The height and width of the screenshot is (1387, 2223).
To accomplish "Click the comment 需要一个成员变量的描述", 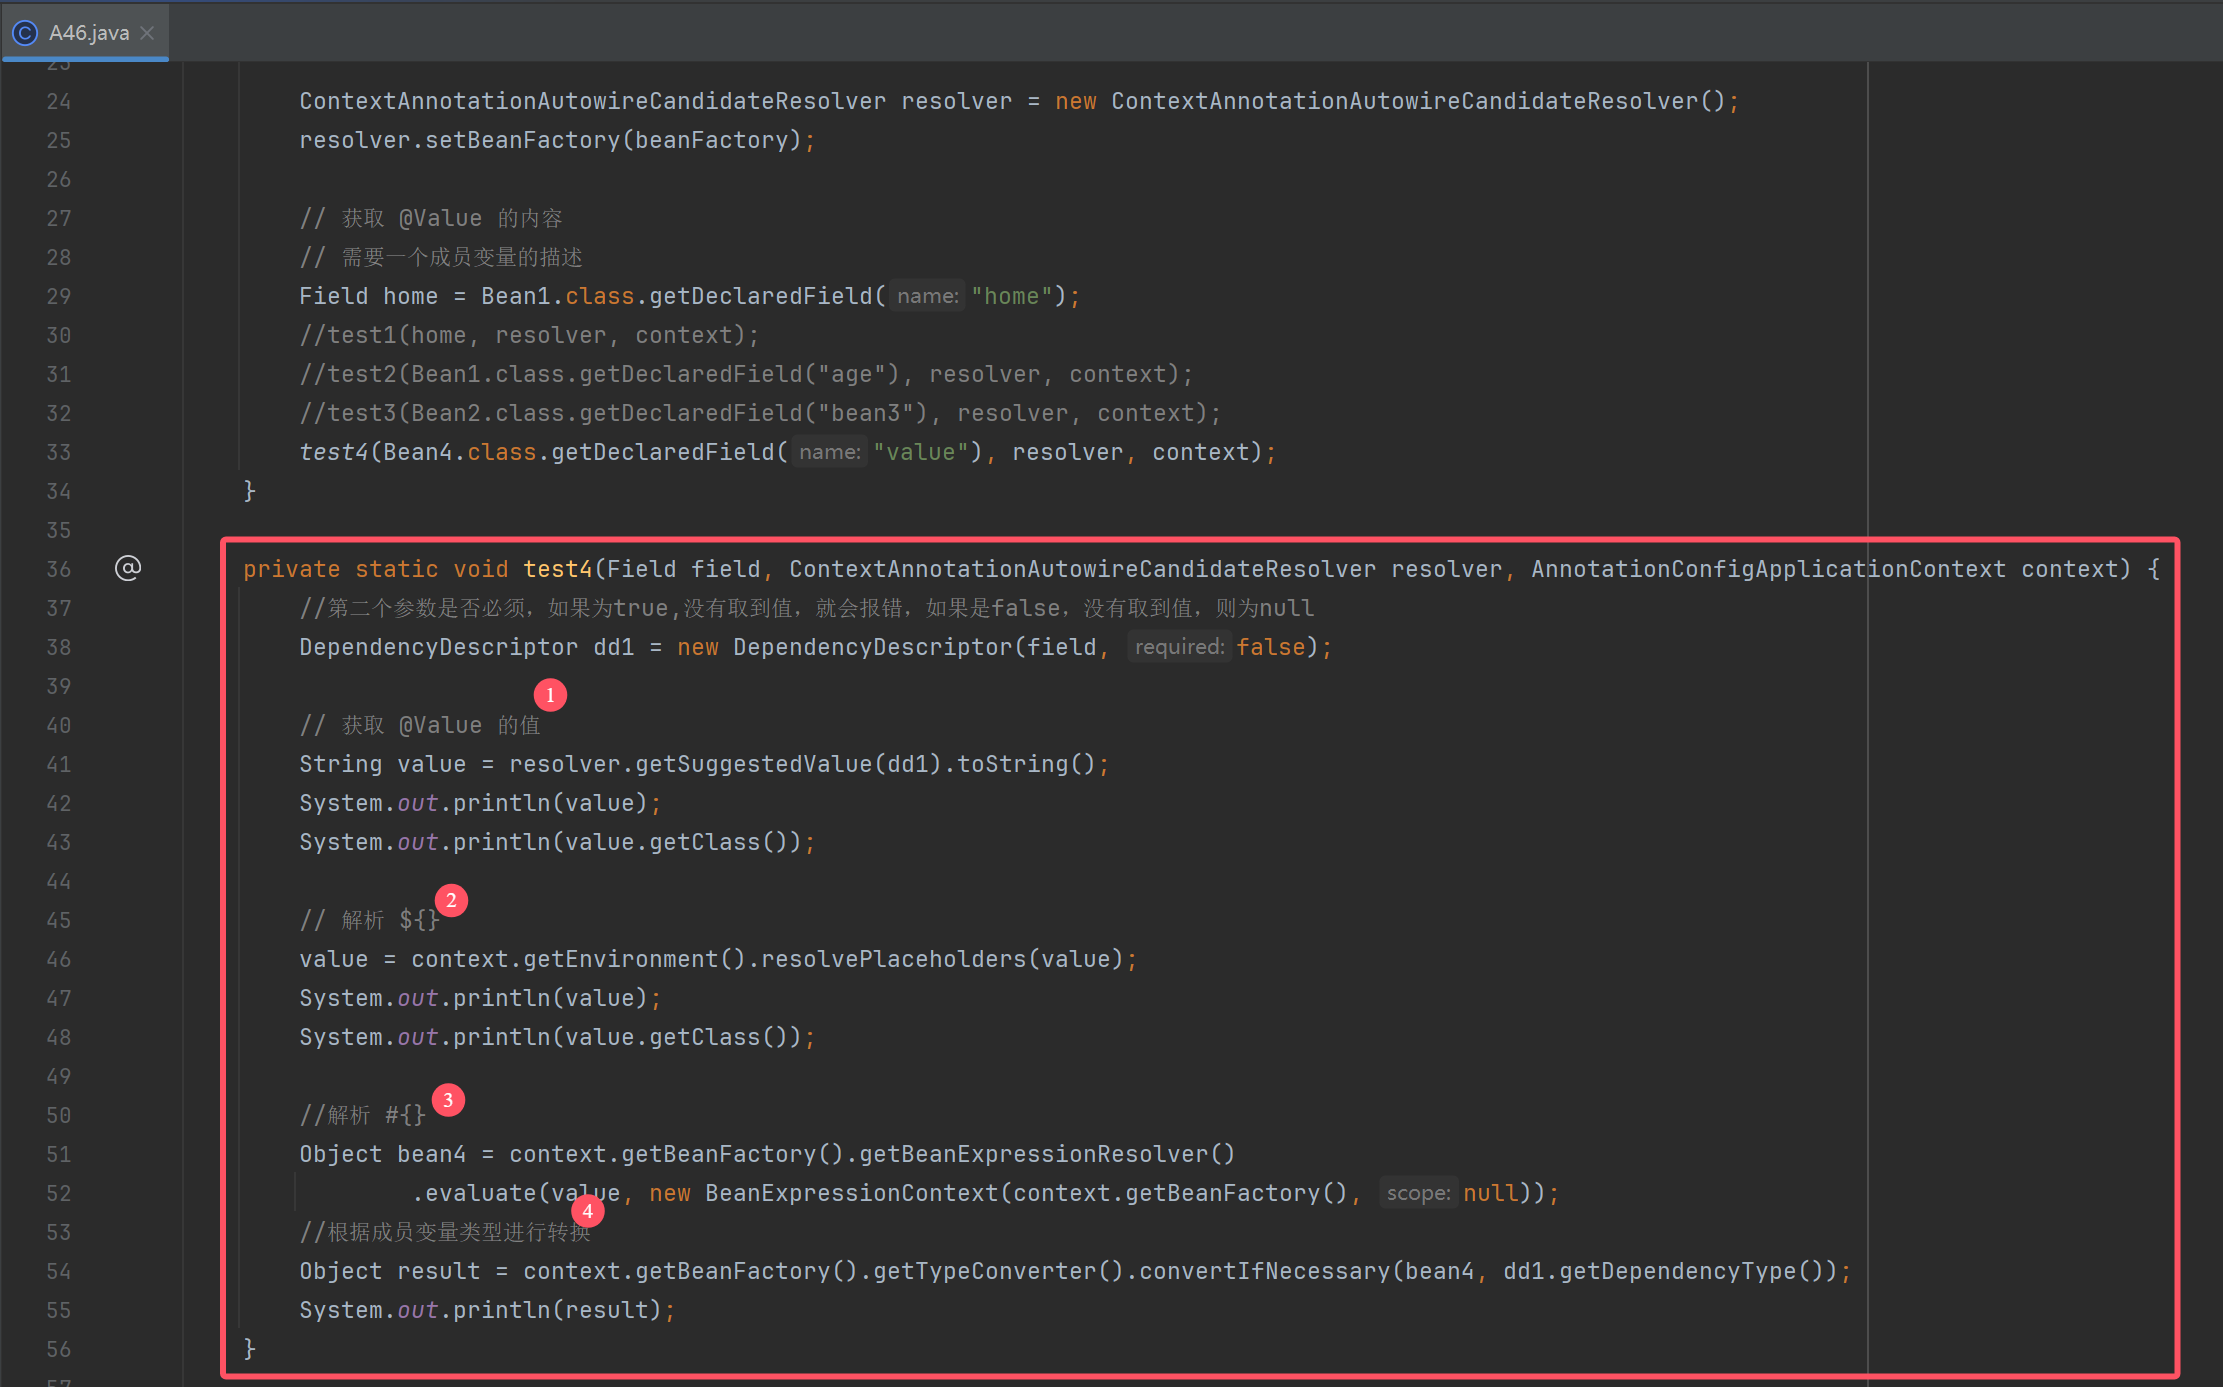I will (441, 257).
